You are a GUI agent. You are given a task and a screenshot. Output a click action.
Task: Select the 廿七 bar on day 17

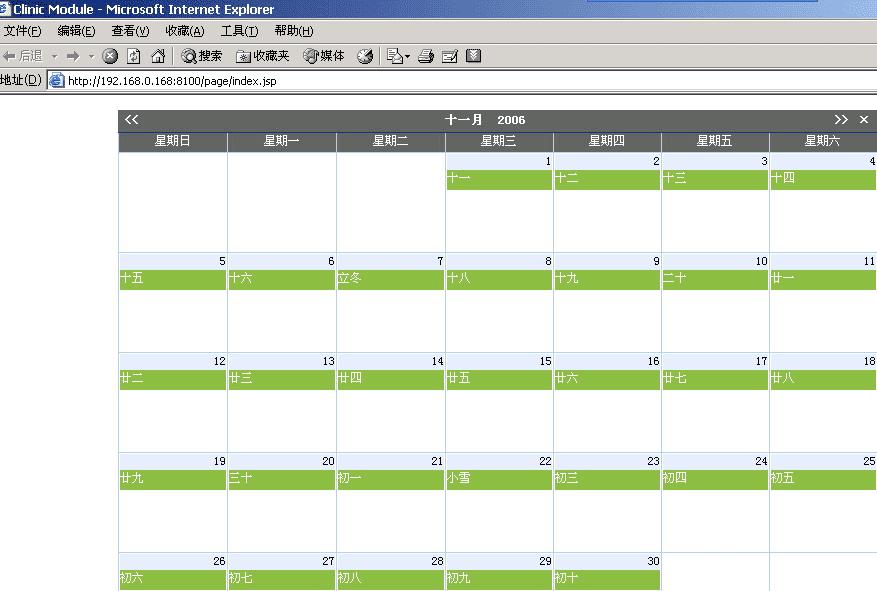(x=715, y=379)
